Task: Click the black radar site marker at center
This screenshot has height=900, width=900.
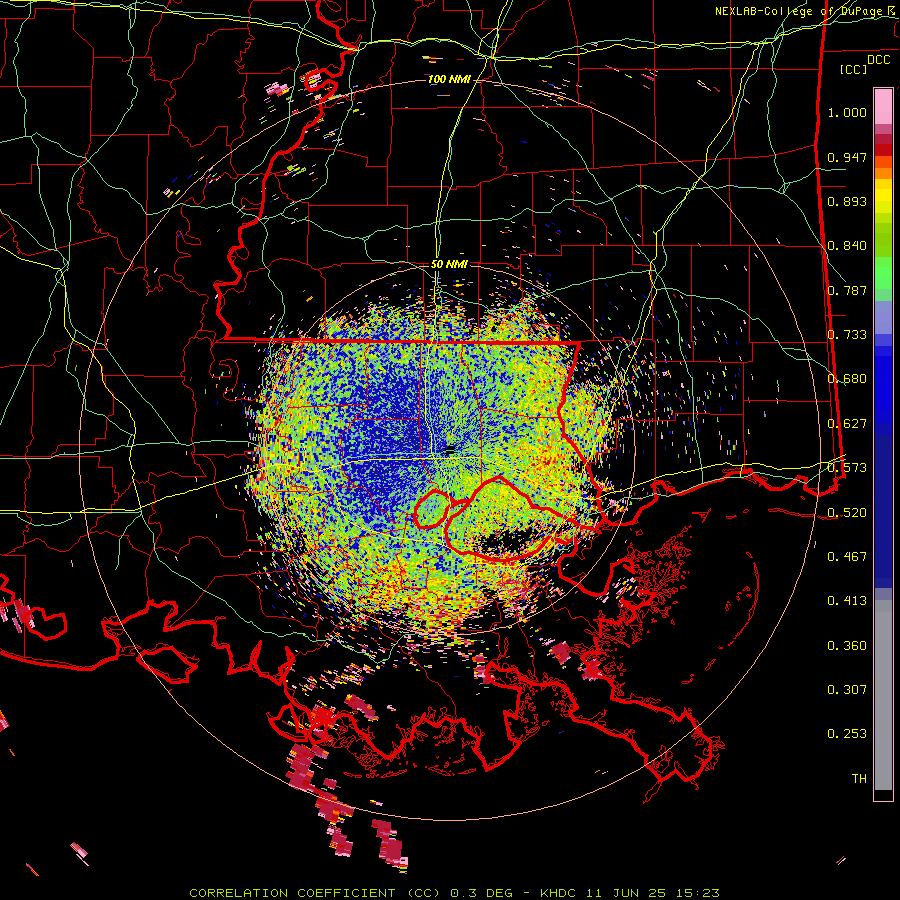Action: 450,449
